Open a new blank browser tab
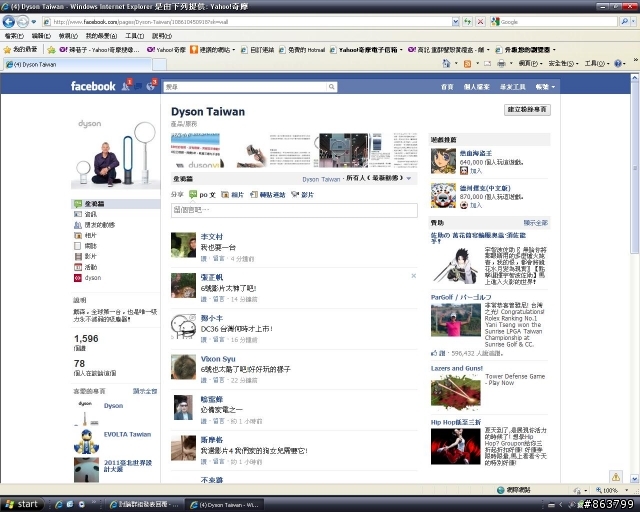This screenshot has width=640, height=512. 159,65
